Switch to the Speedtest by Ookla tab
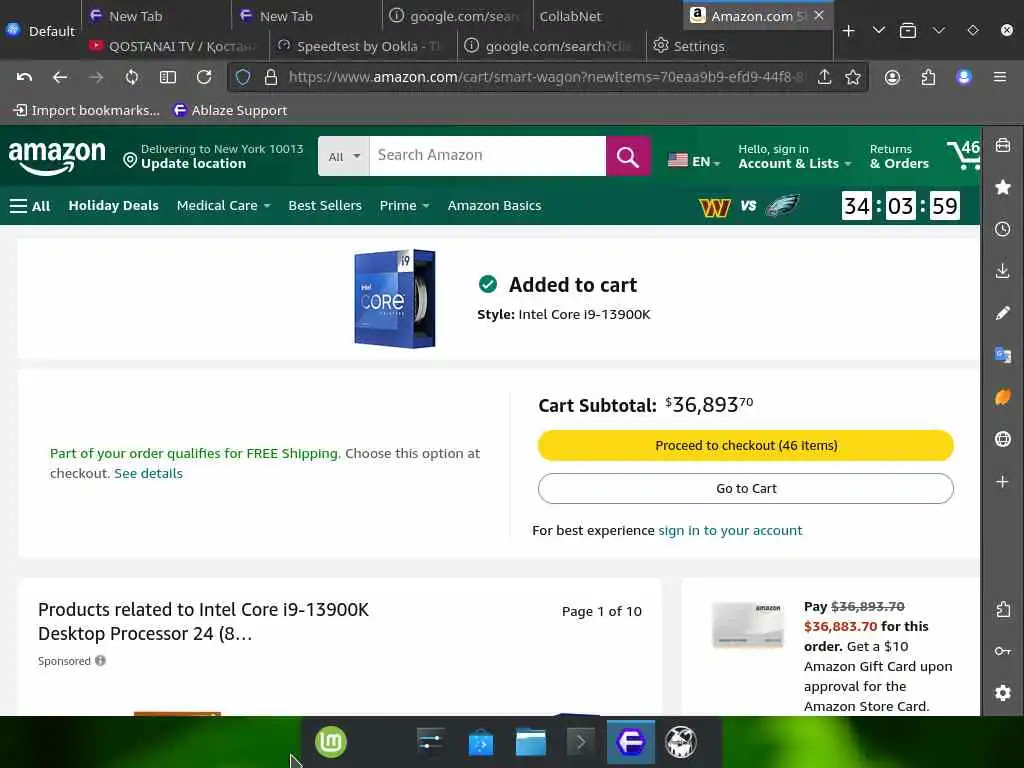This screenshot has height=768, width=1024. (364, 46)
